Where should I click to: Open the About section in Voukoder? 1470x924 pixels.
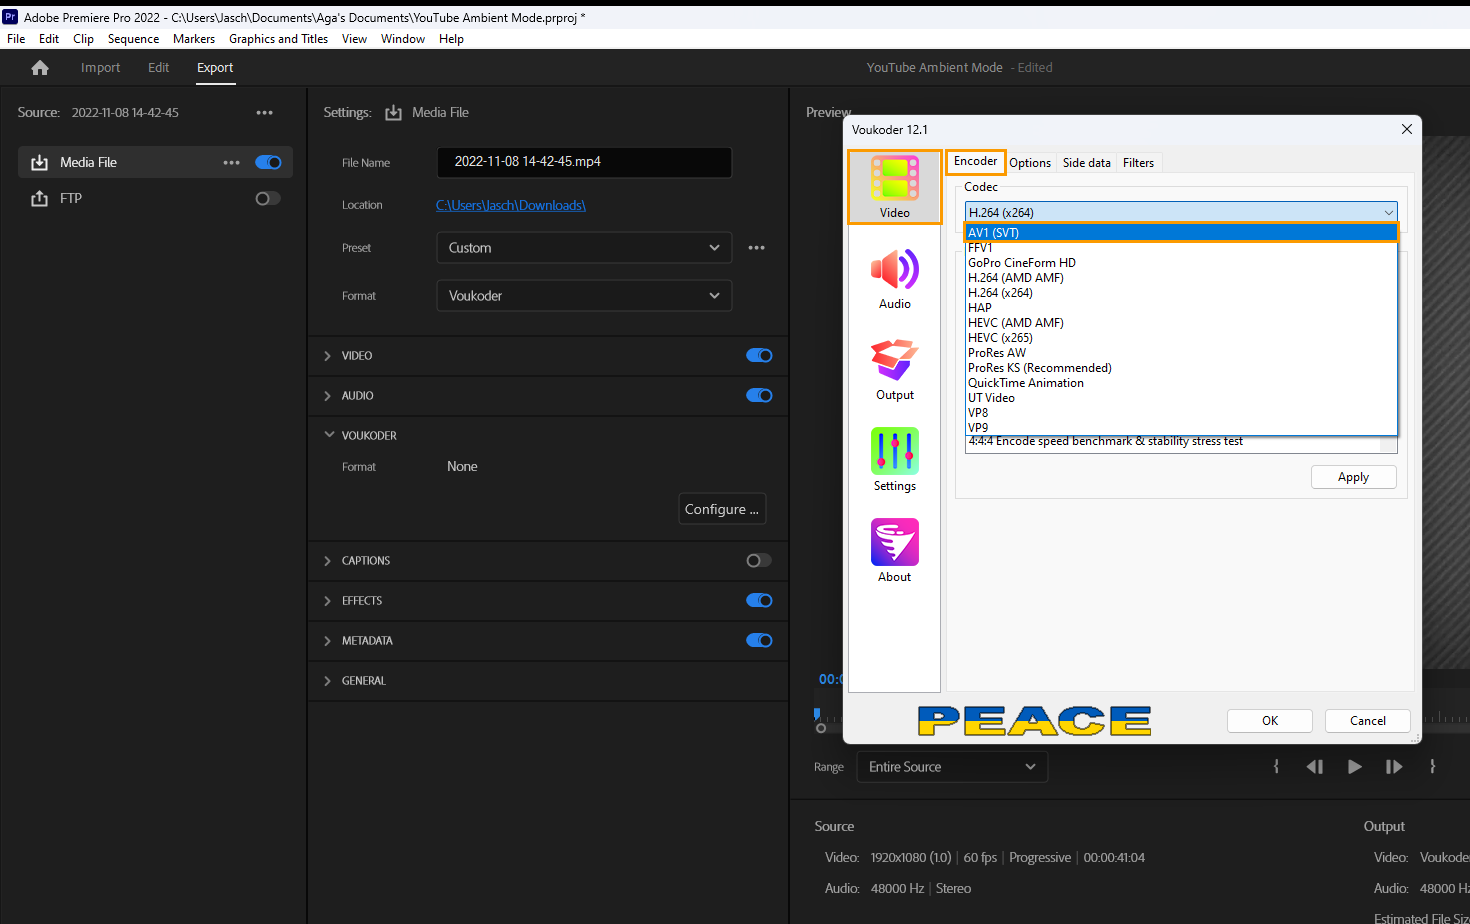point(895,552)
